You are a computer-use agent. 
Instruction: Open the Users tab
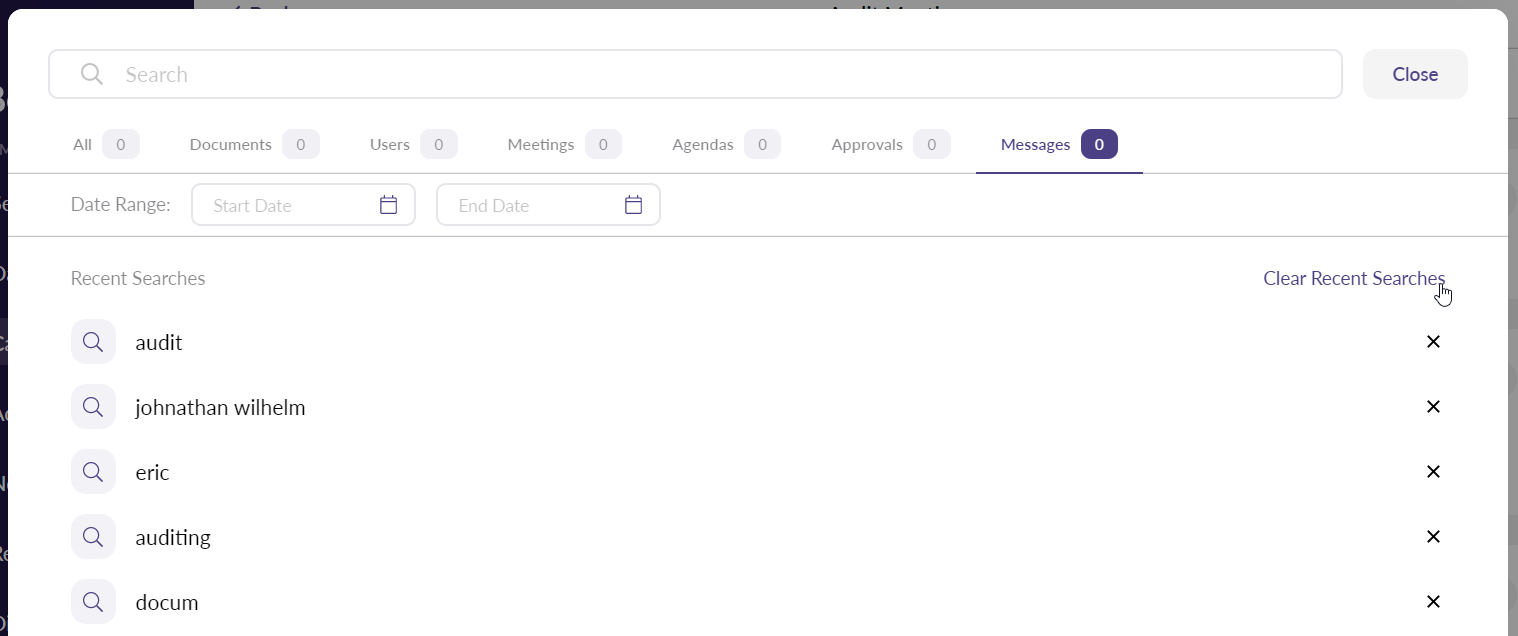[412, 145]
